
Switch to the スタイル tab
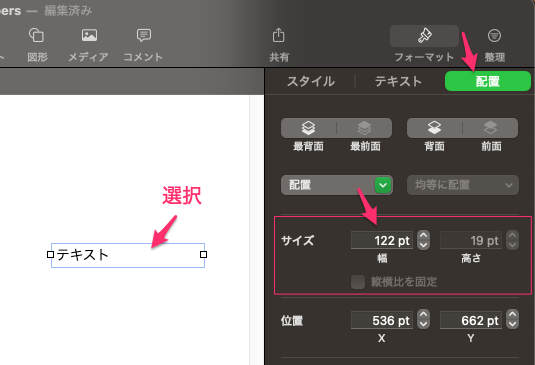click(x=310, y=82)
